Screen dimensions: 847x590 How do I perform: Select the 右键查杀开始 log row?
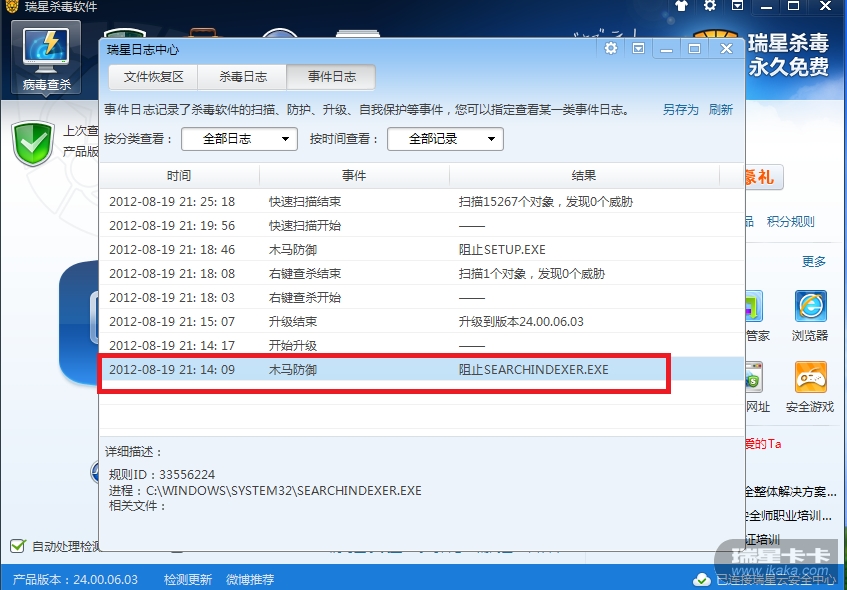tap(421, 298)
